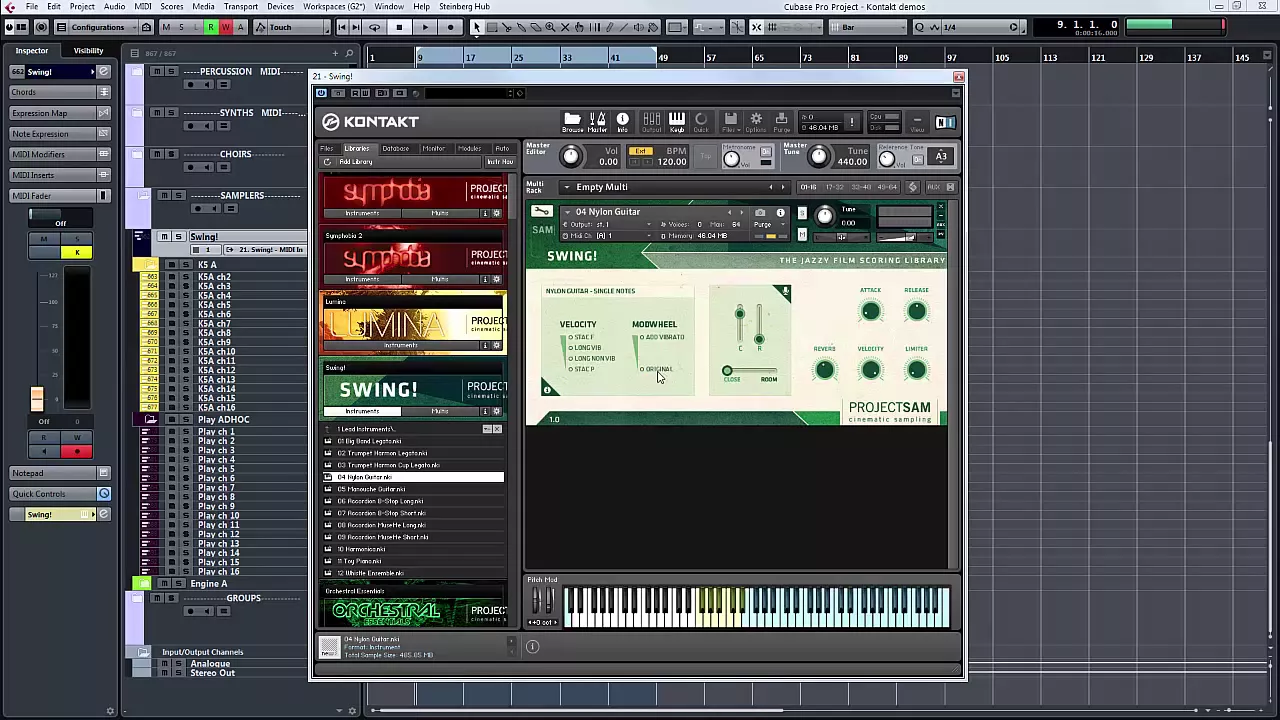Open the Bar snap type dropdown

[870, 27]
